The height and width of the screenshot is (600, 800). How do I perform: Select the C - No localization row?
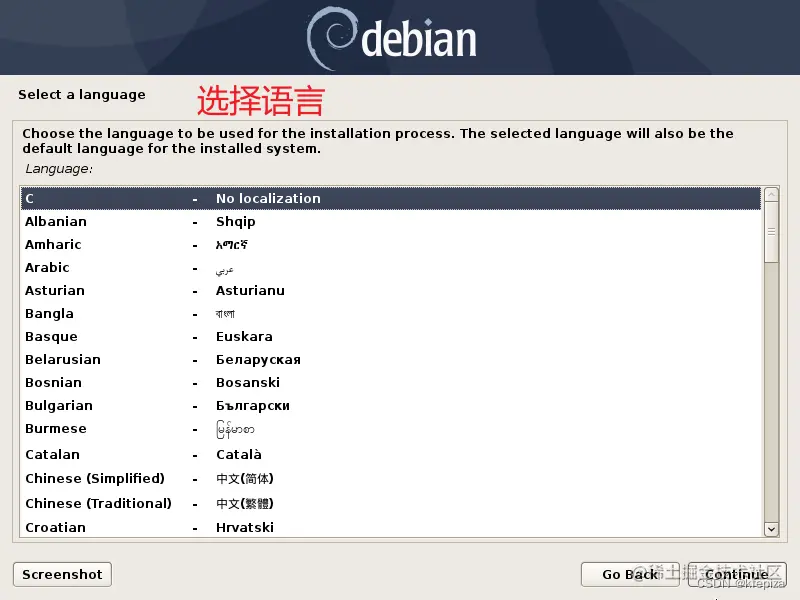(x=391, y=198)
